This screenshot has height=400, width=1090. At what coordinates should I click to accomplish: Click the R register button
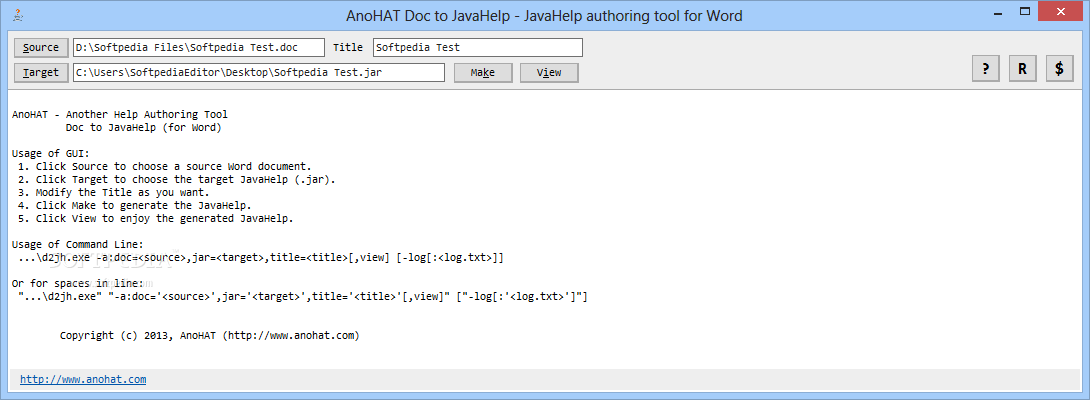point(1023,68)
